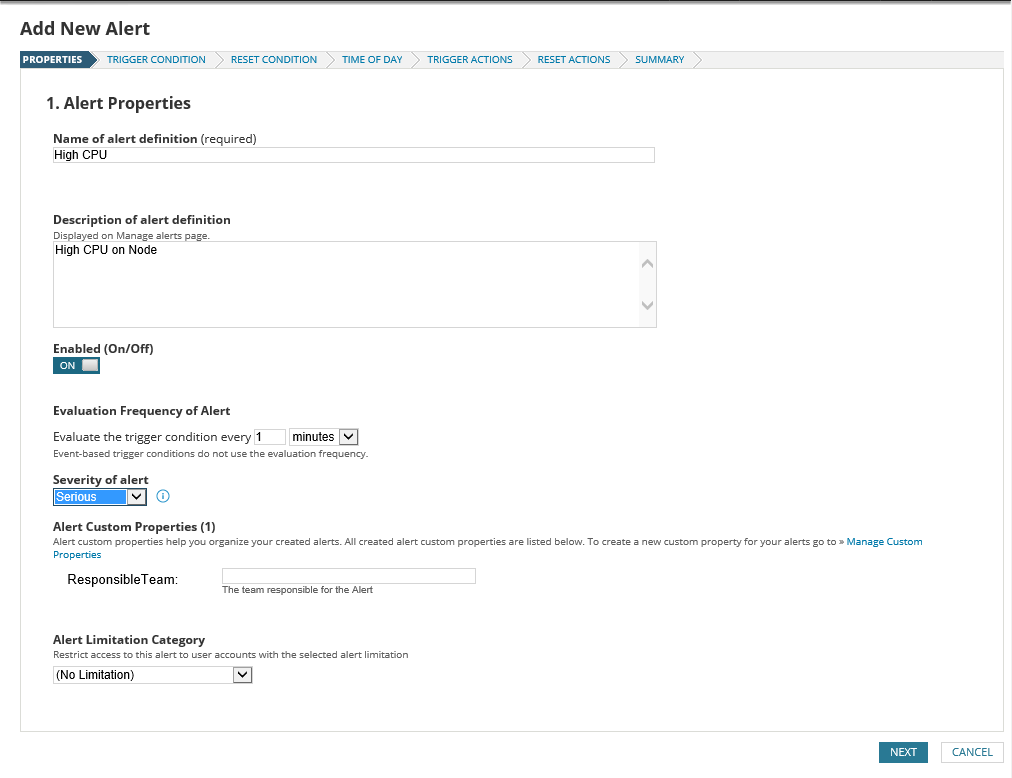Screen dimensions: 1012x778
Task: Open the Alert Limitation Category dropdown
Action: click(152, 675)
